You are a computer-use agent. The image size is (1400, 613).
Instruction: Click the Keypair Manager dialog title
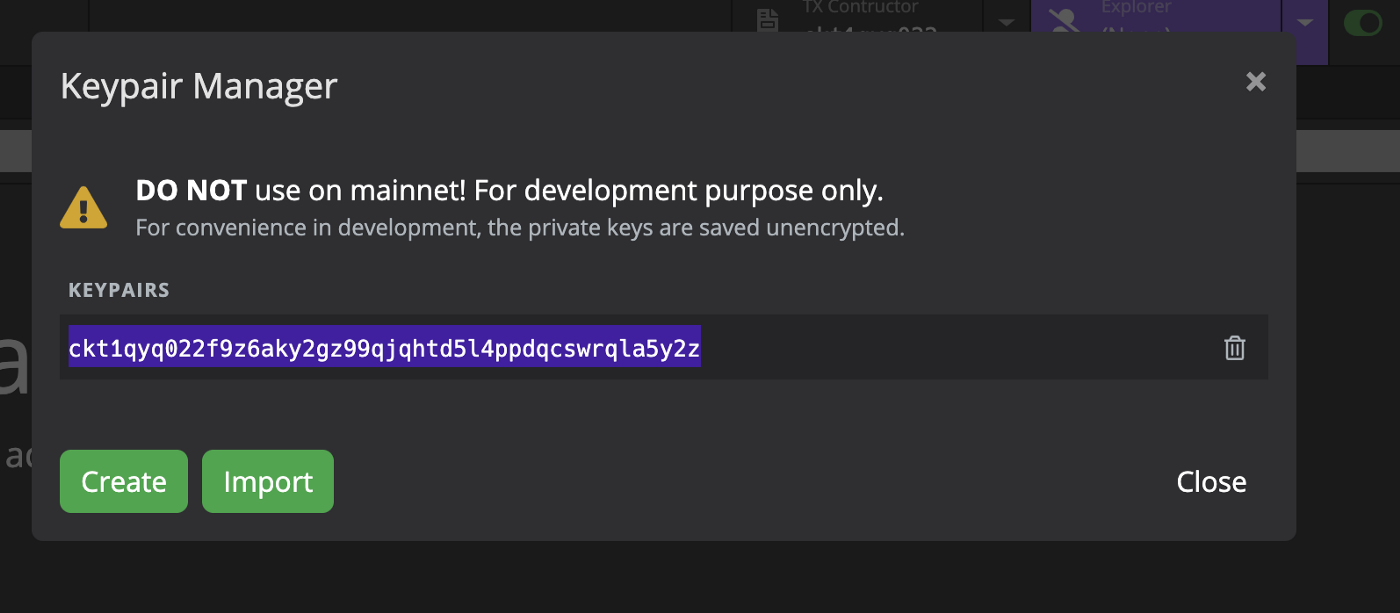[199, 86]
